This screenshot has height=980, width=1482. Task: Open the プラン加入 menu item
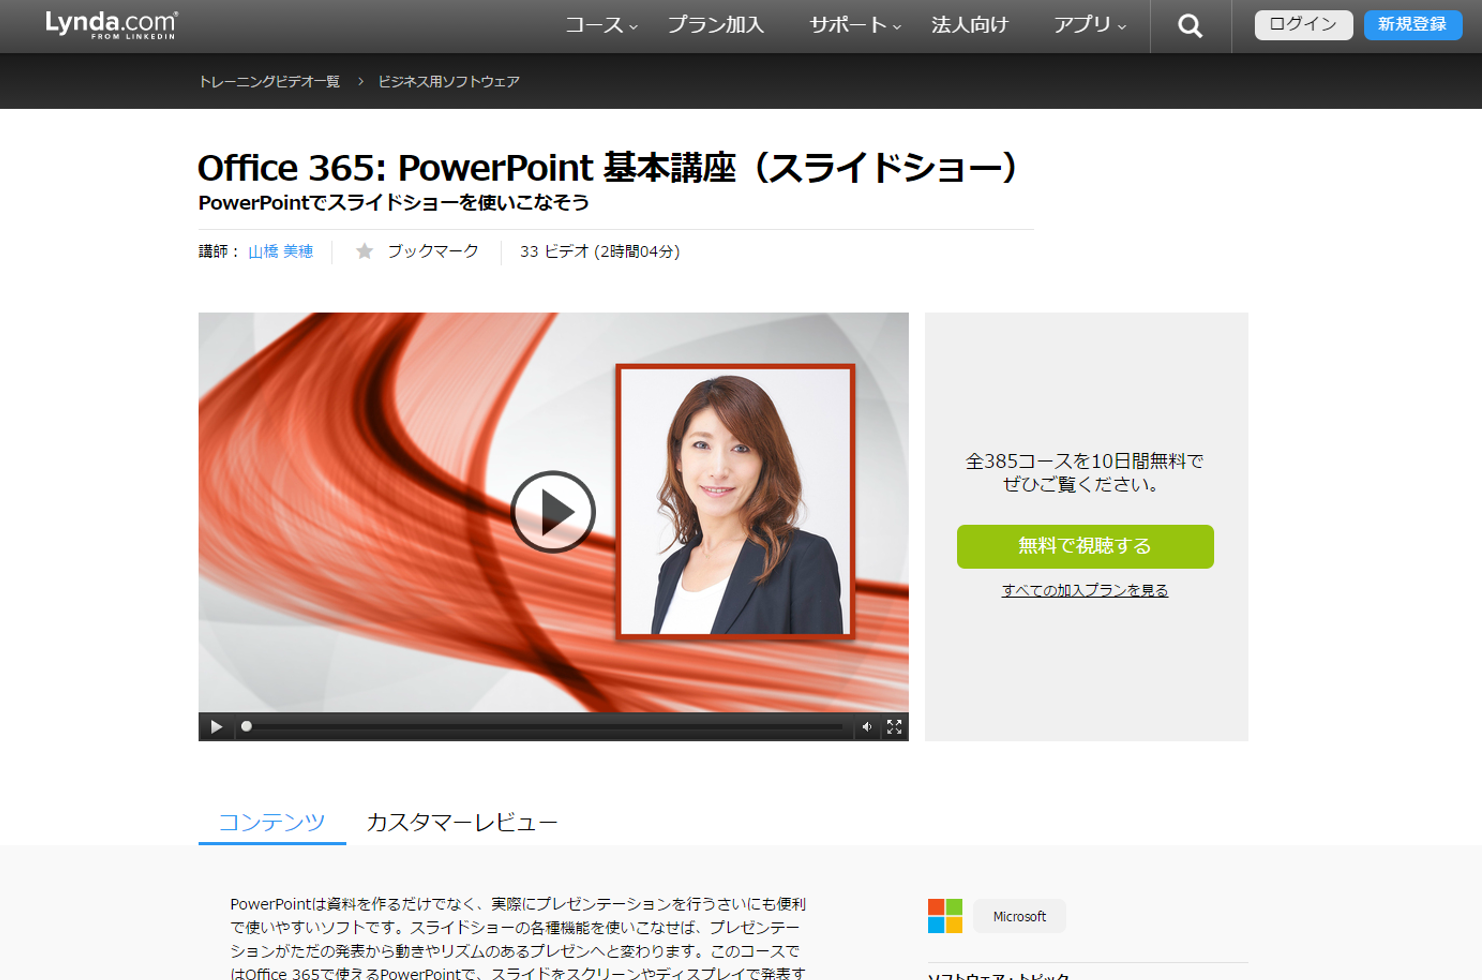(x=715, y=26)
